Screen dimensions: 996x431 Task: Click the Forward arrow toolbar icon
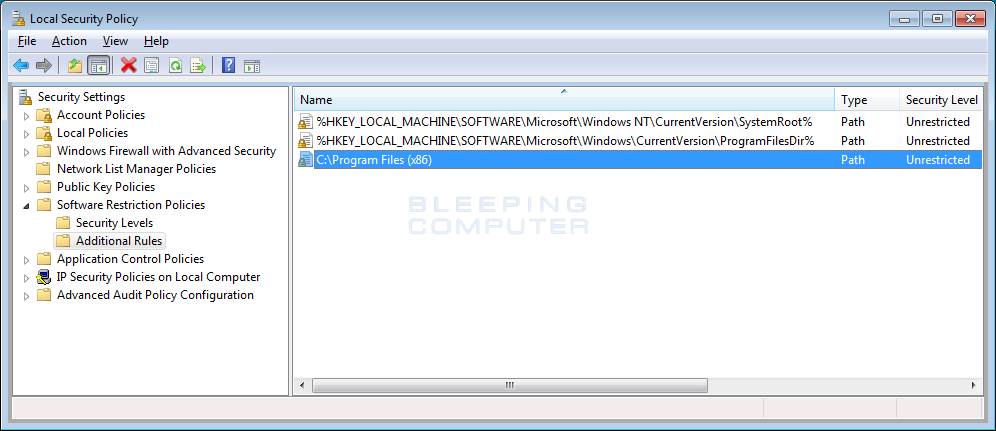[44, 65]
